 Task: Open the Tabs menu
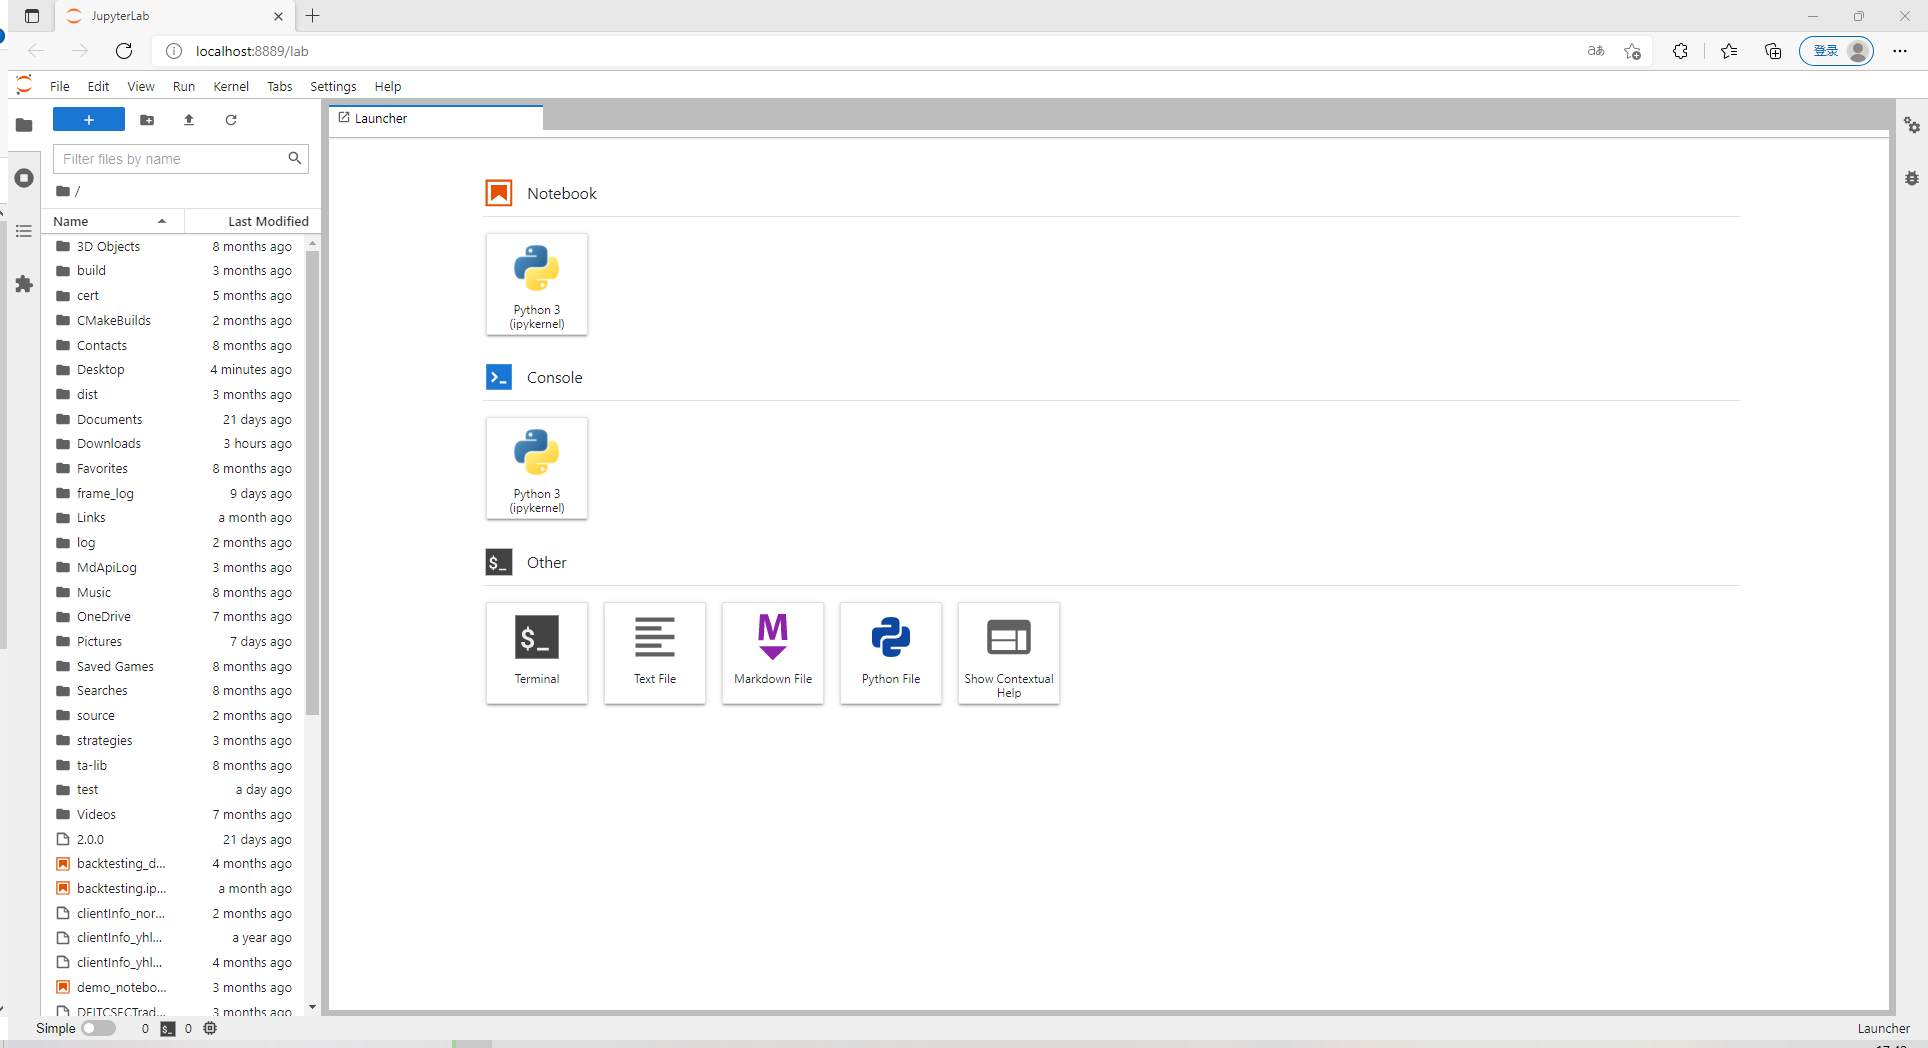click(280, 86)
